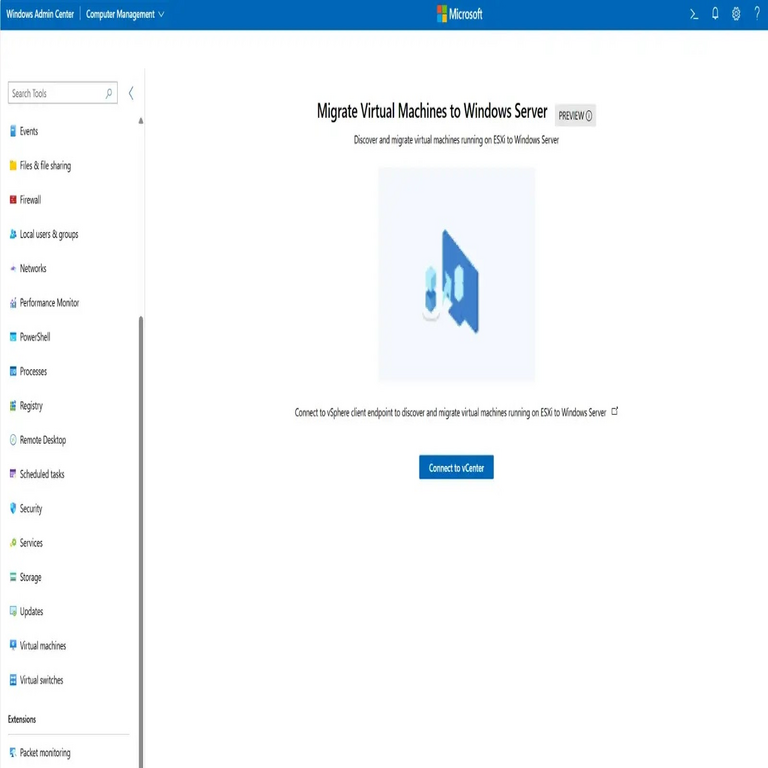Screen dimensions: 768x768
Task: Select Storage in the tools menu
Action: (30, 577)
